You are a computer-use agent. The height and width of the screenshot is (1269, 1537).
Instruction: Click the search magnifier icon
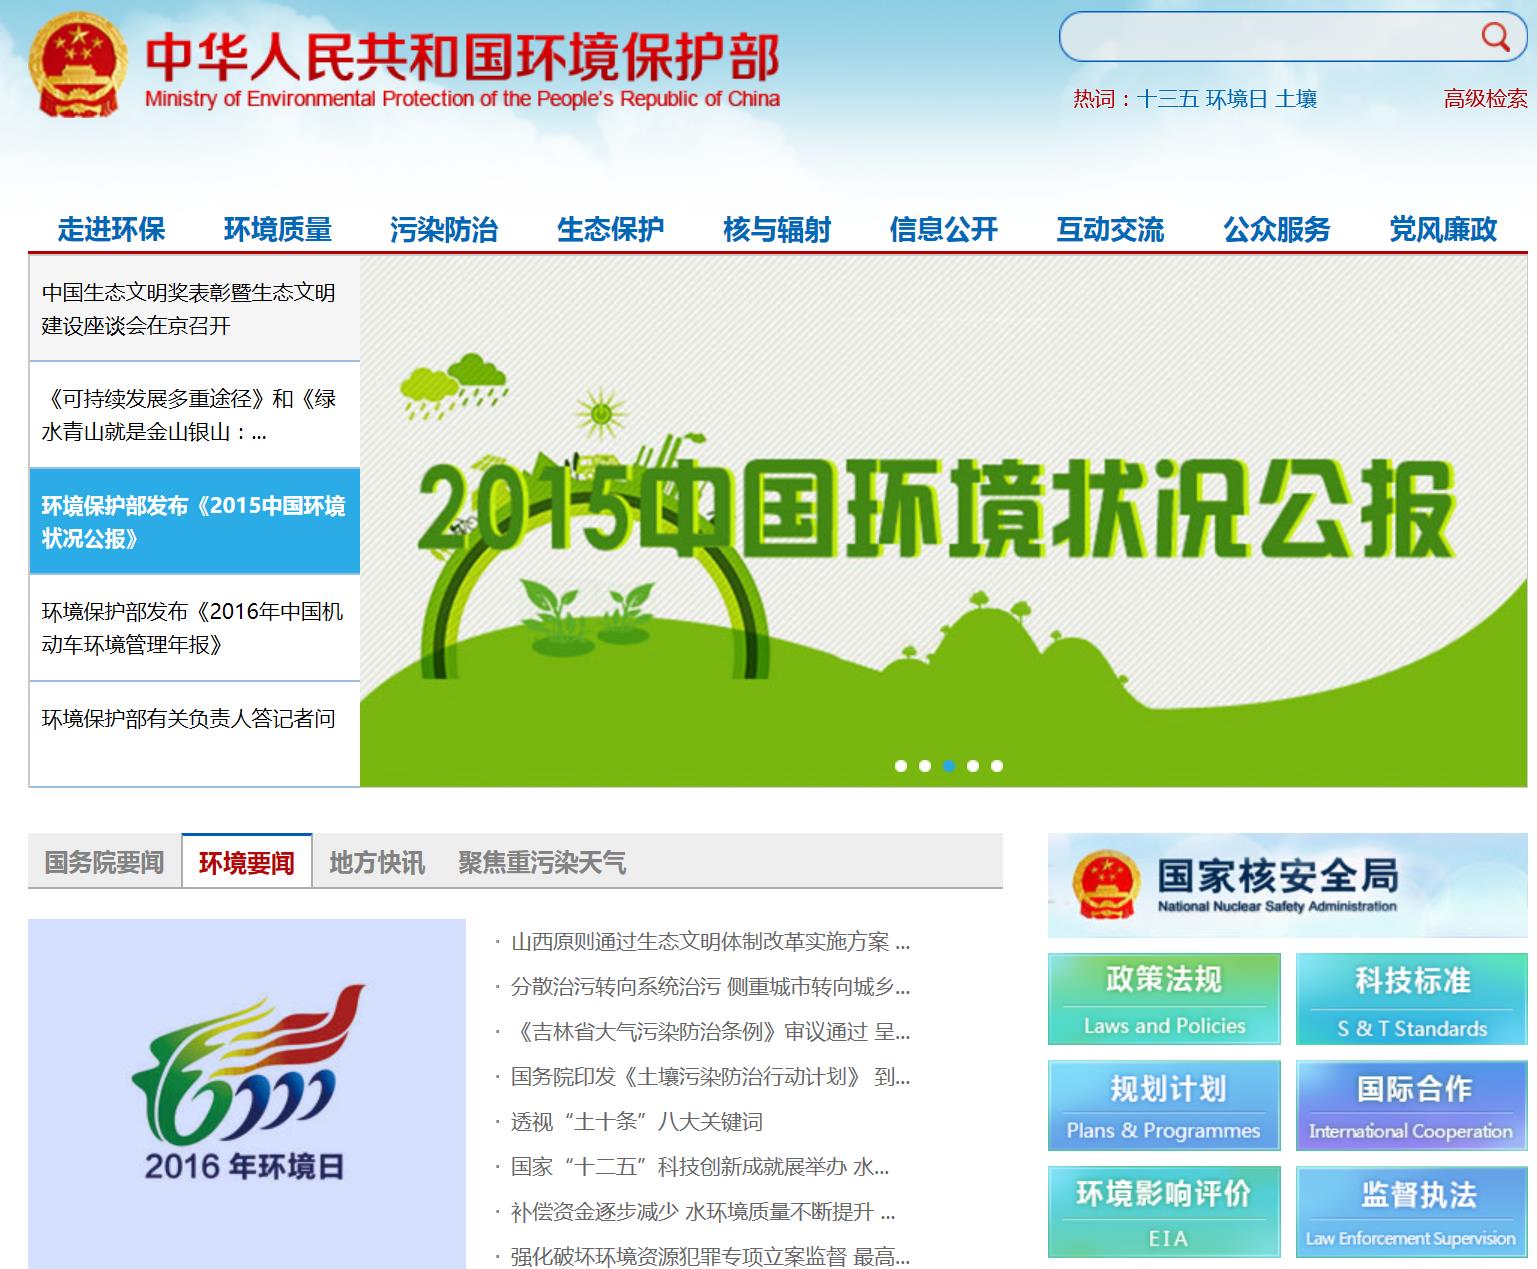tap(1495, 37)
